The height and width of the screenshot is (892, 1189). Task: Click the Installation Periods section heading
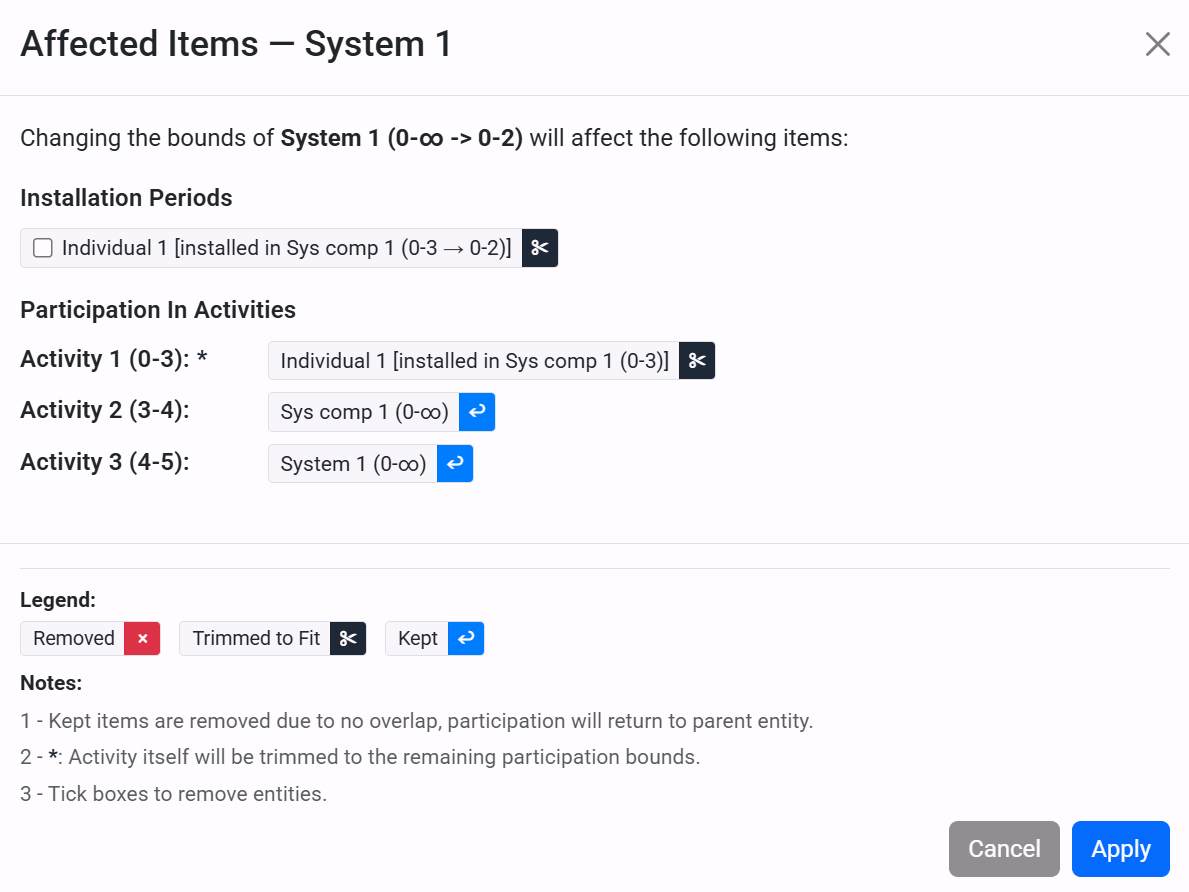(126, 197)
